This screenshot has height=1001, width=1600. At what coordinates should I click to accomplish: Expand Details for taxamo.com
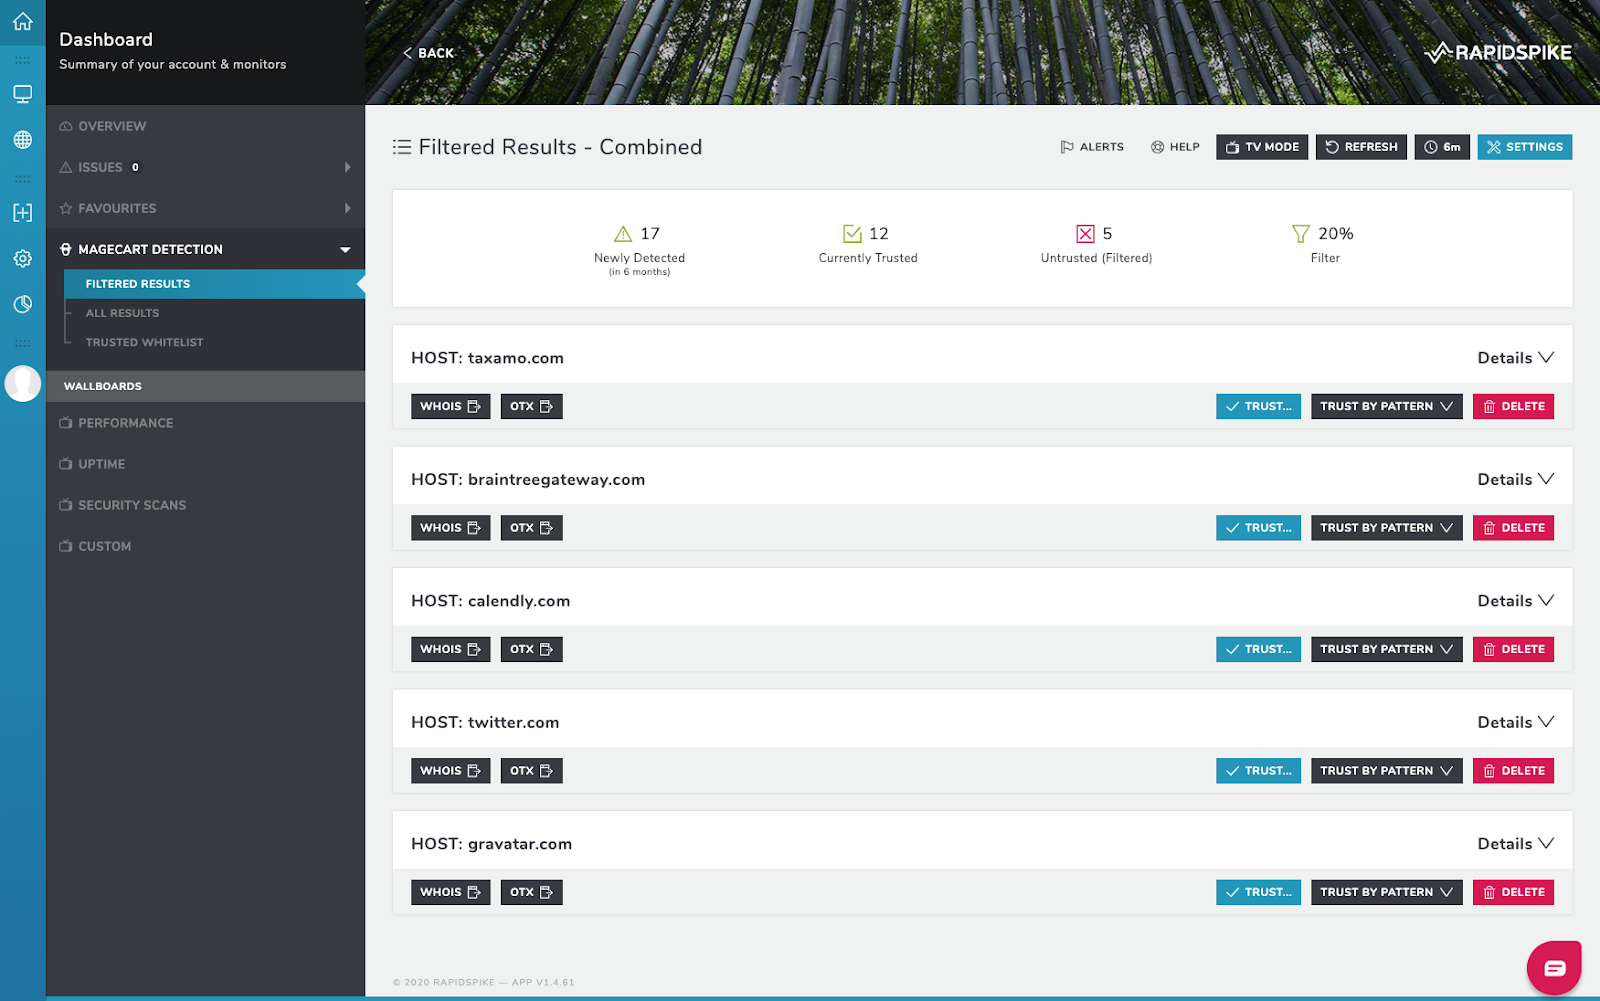(x=1515, y=358)
